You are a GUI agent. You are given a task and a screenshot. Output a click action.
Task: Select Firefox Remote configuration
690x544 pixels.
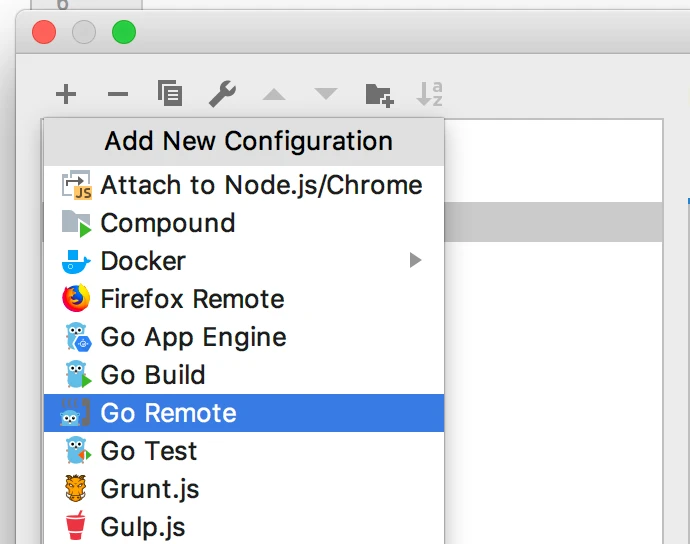244,299
